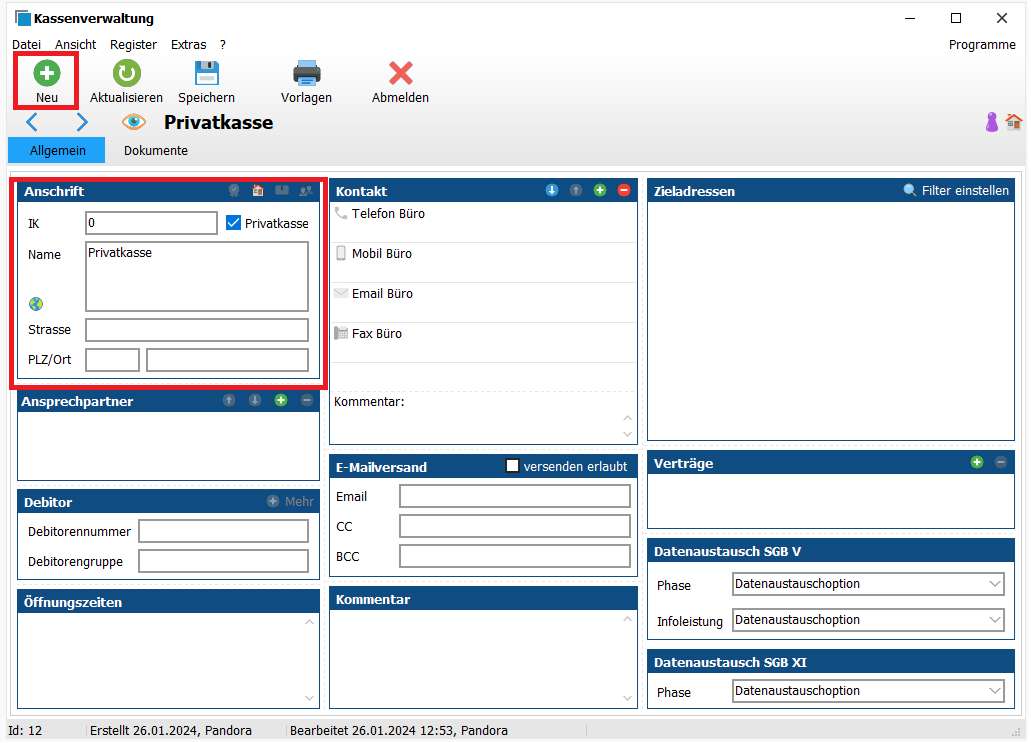Open the Ansicht menu
The width and height of the screenshot is (1031, 743).
pos(76,45)
